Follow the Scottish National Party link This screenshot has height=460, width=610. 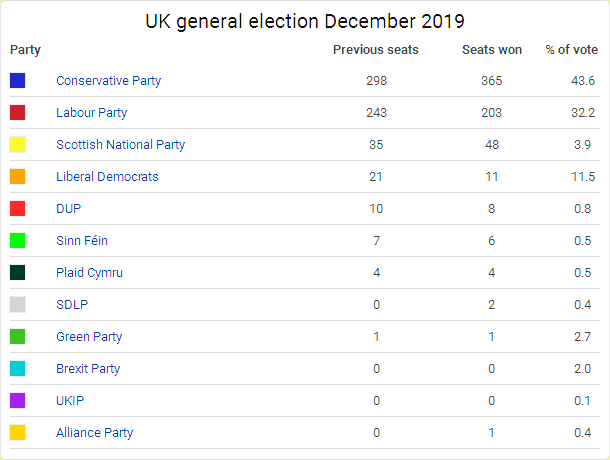coord(121,144)
